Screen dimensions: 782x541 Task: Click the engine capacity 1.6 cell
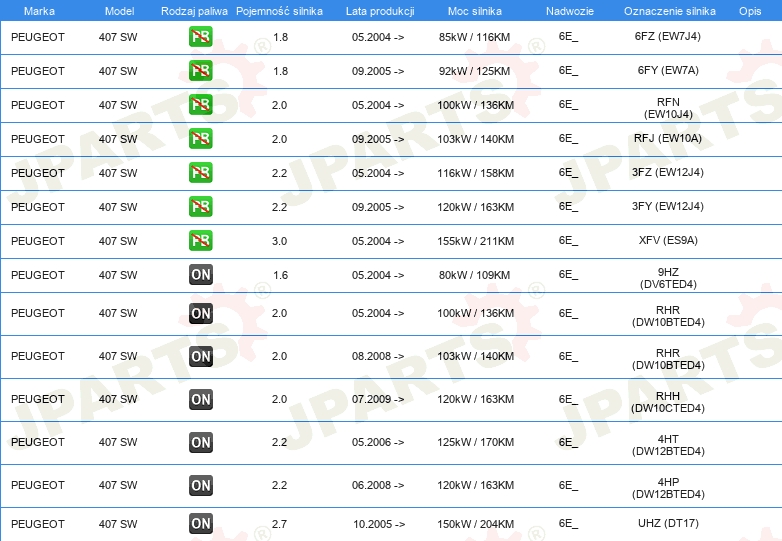280,275
